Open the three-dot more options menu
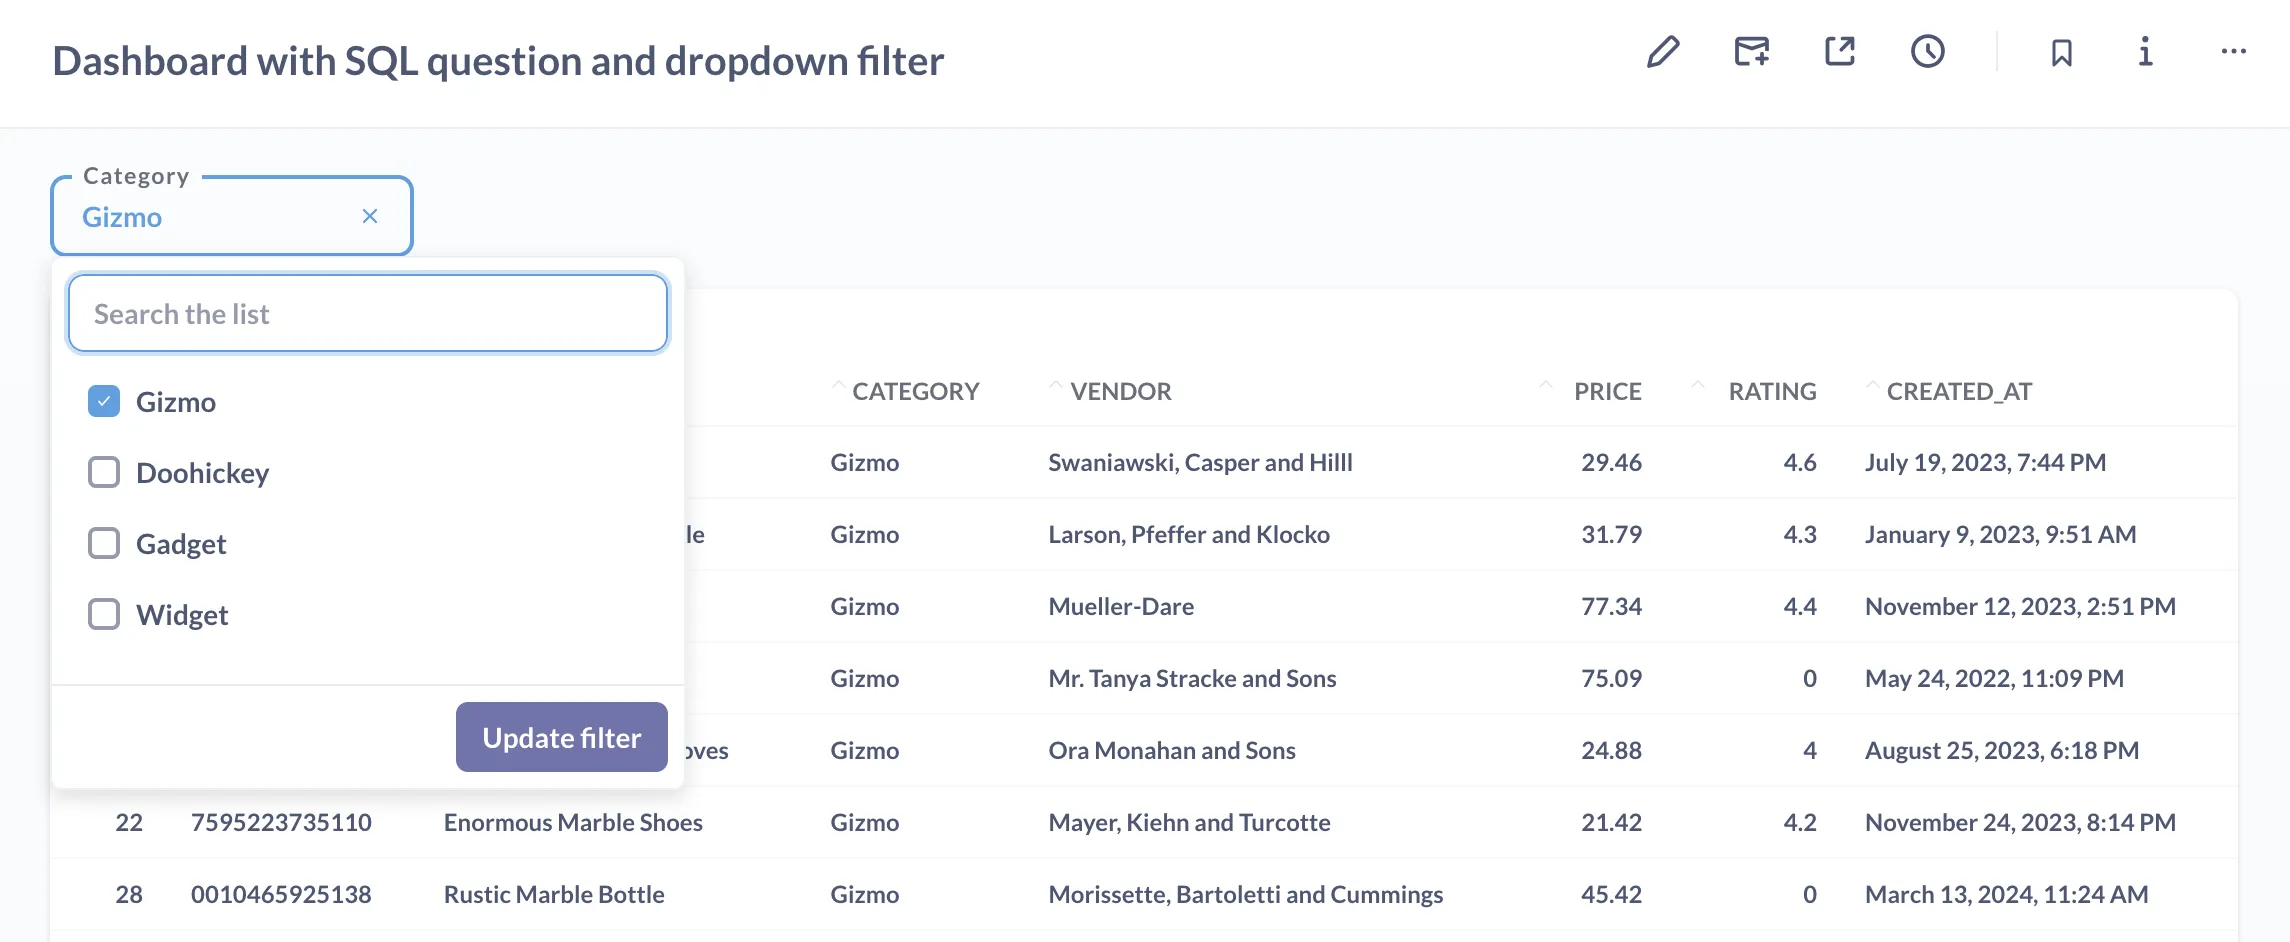This screenshot has height=942, width=2290. [x=2233, y=52]
